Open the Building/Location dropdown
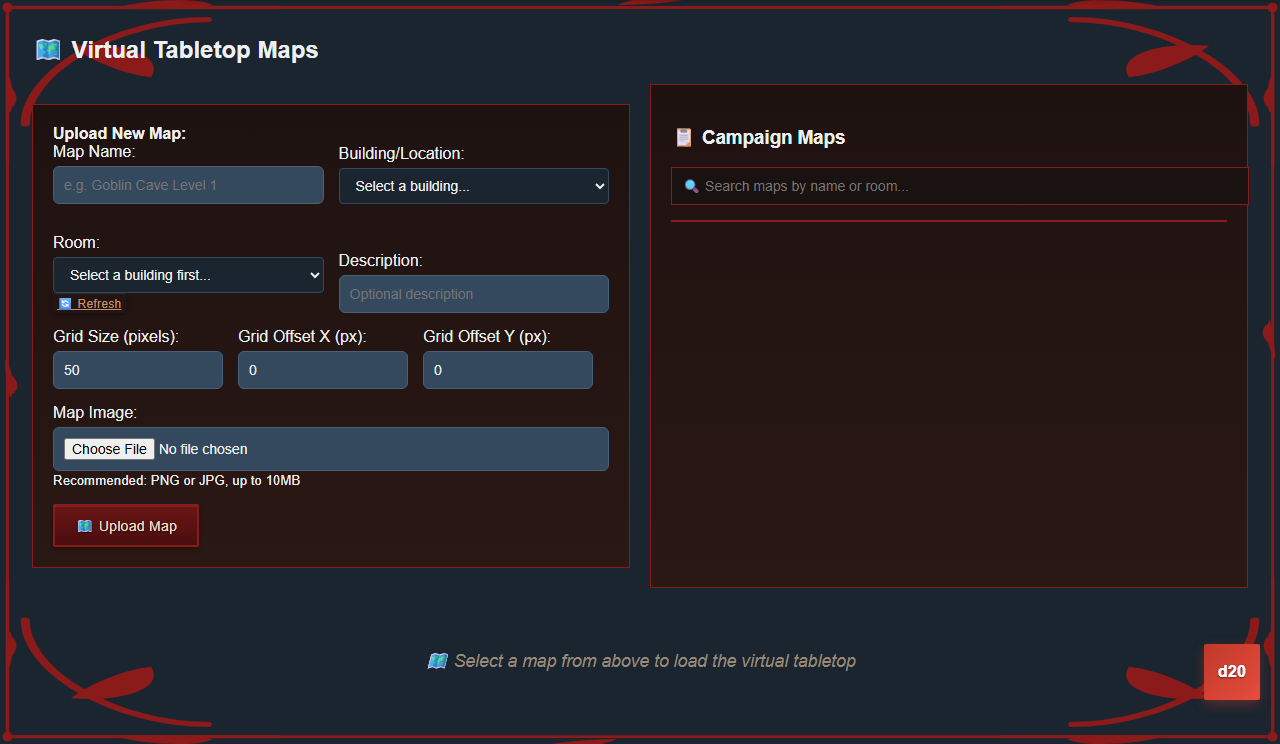1280x744 pixels. click(x=473, y=186)
